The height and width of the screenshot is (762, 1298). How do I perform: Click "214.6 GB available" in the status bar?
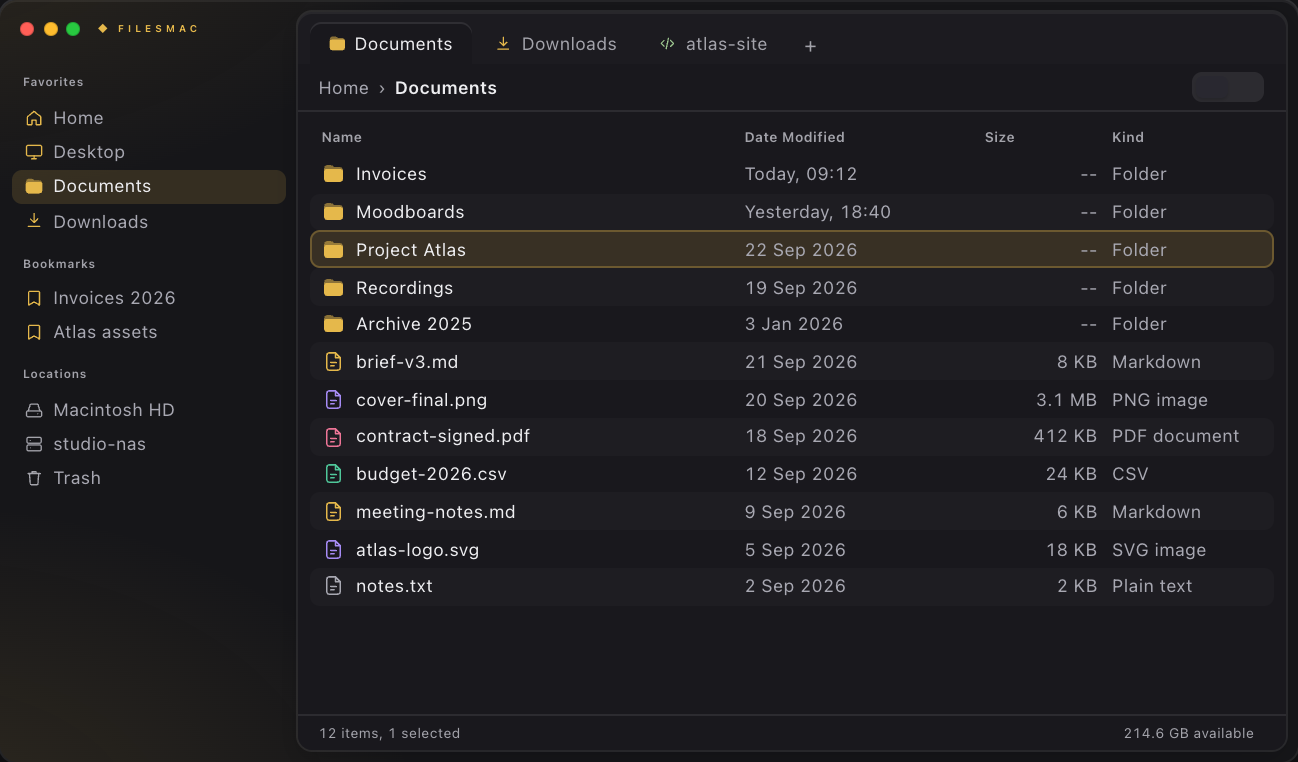tap(1189, 733)
